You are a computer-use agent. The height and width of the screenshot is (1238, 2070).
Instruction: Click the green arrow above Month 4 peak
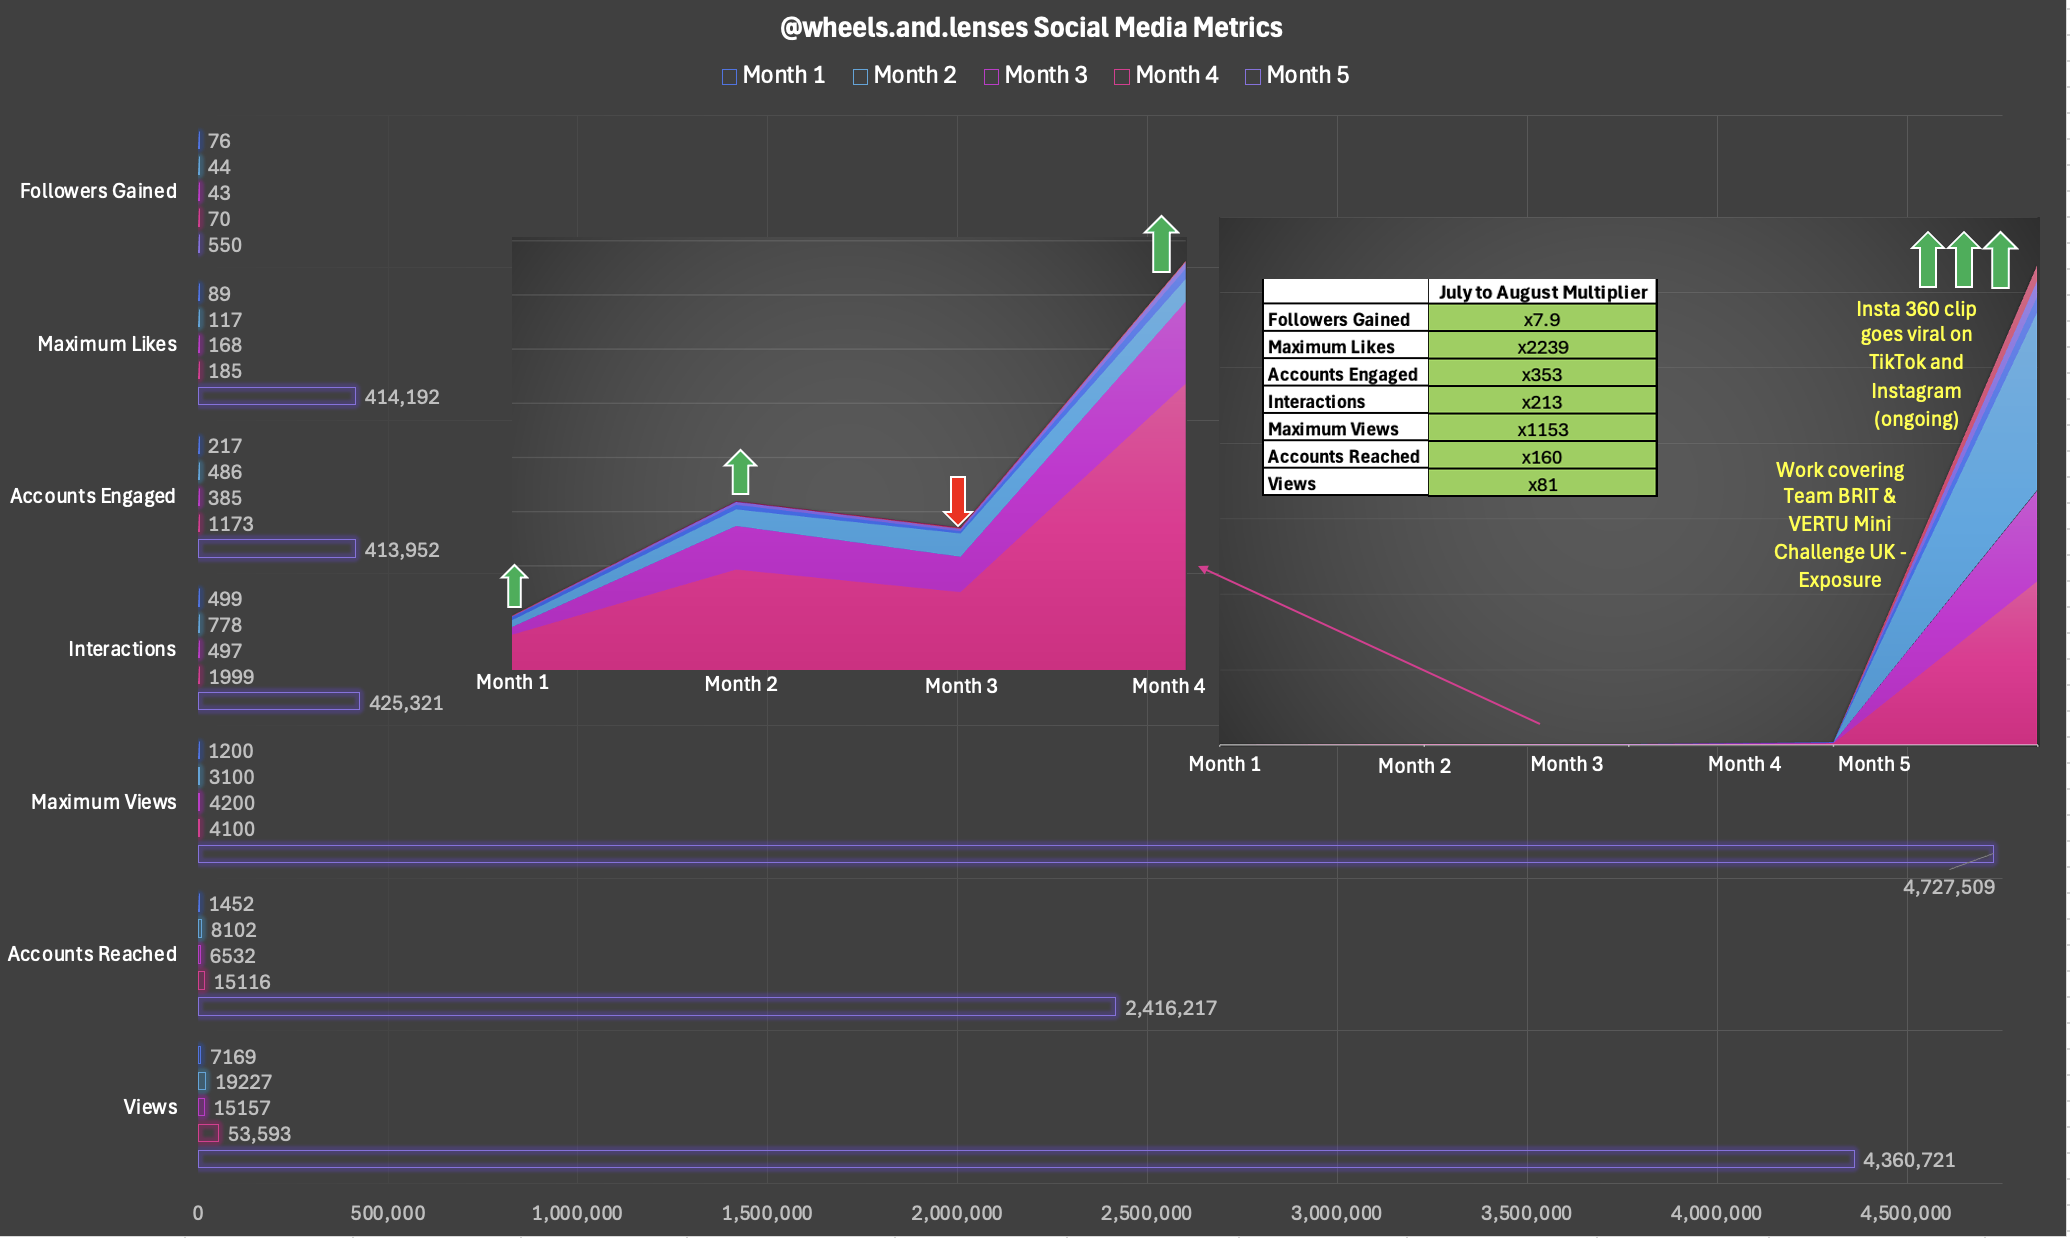pyautogui.click(x=1161, y=245)
